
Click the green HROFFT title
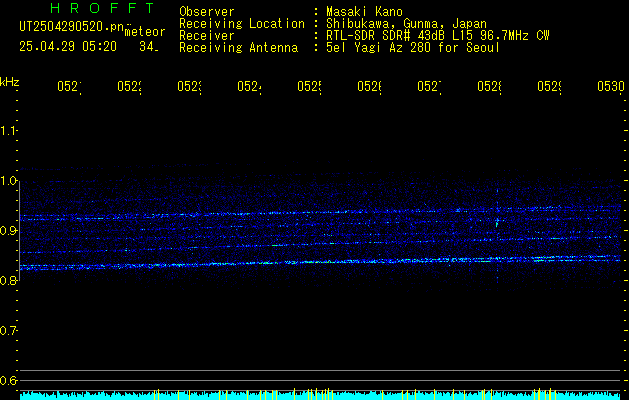point(102,8)
